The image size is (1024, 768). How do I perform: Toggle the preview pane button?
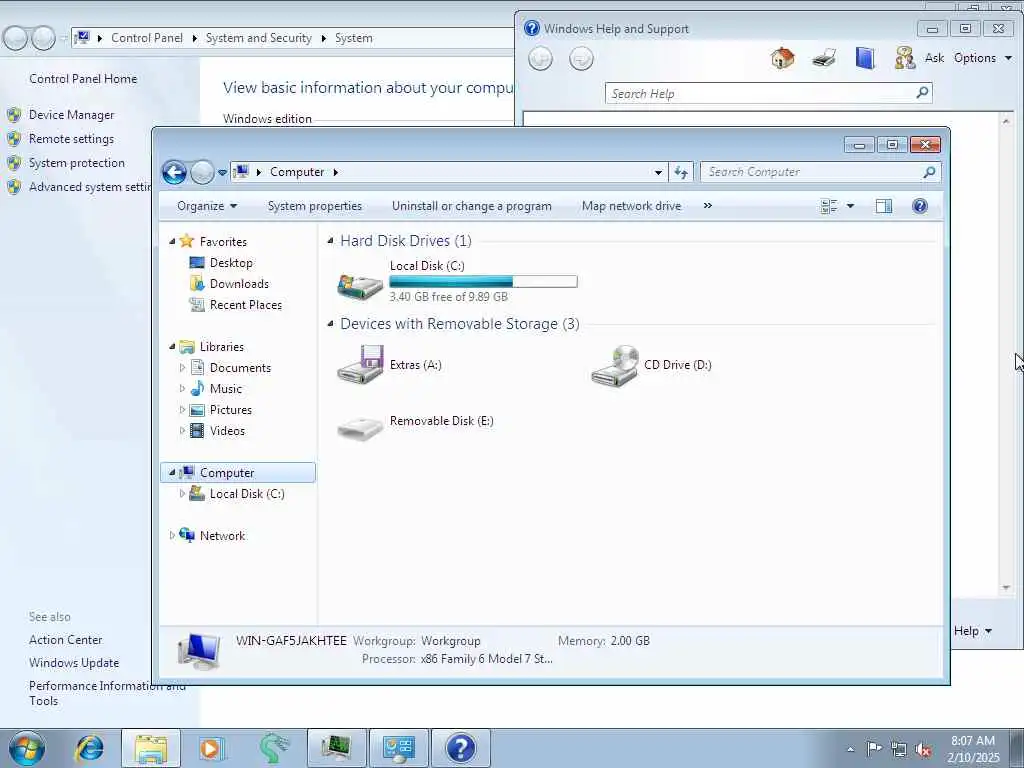[884, 206]
